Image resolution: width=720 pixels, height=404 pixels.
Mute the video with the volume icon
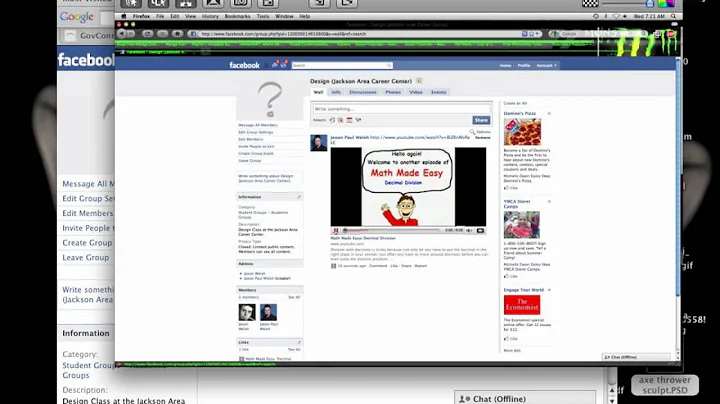tap(469, 230)
